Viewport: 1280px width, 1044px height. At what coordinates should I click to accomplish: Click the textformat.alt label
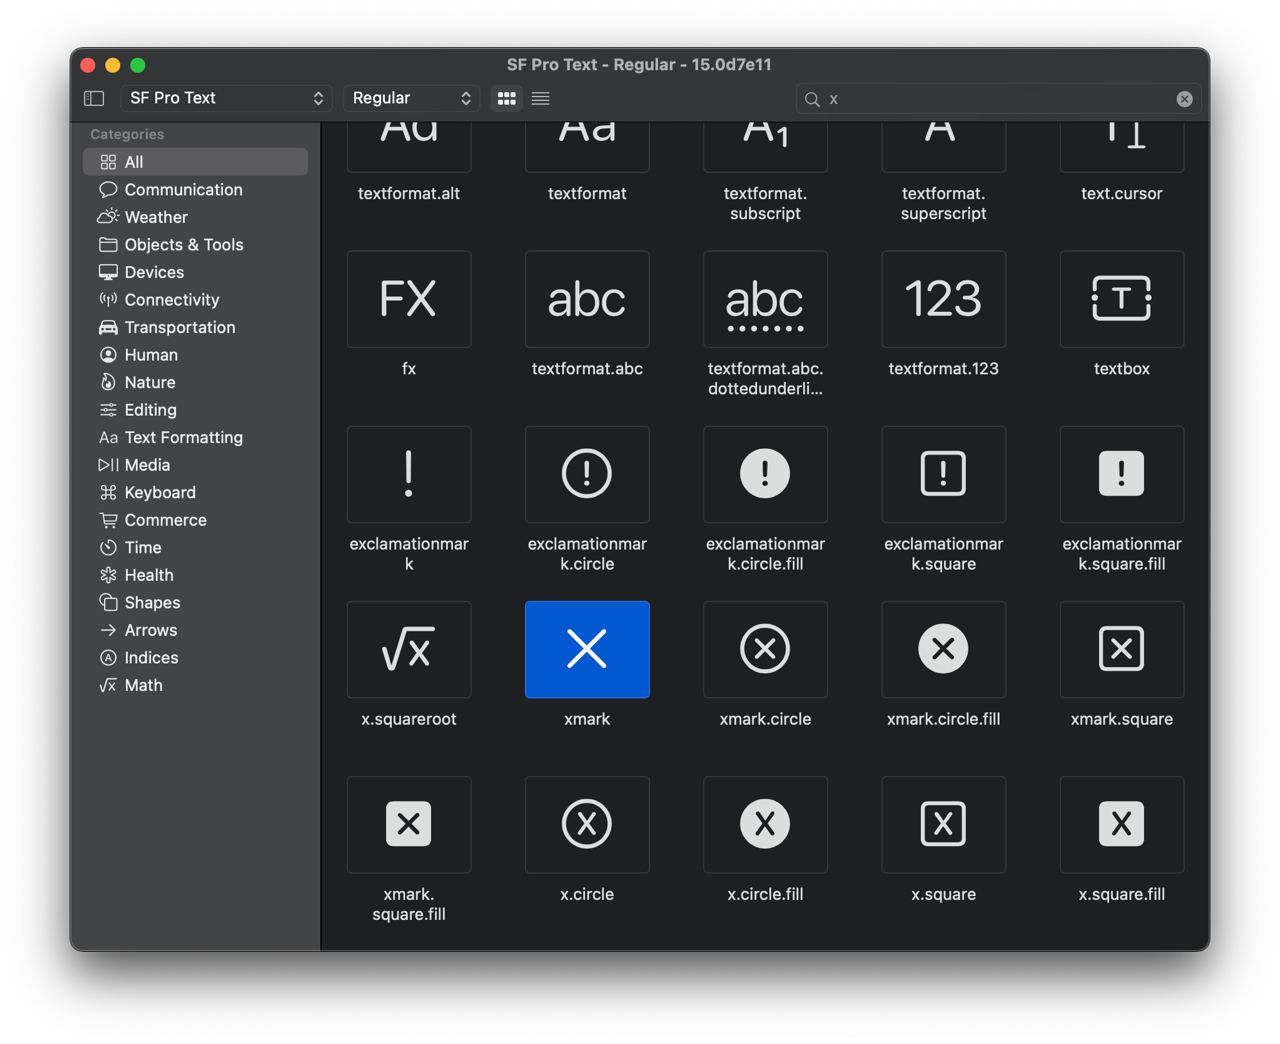point(409,194)
